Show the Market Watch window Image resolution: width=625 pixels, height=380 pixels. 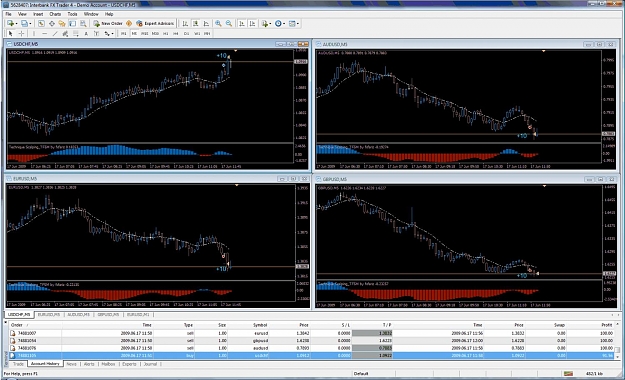pyautogui.click(x=41, y=24)
